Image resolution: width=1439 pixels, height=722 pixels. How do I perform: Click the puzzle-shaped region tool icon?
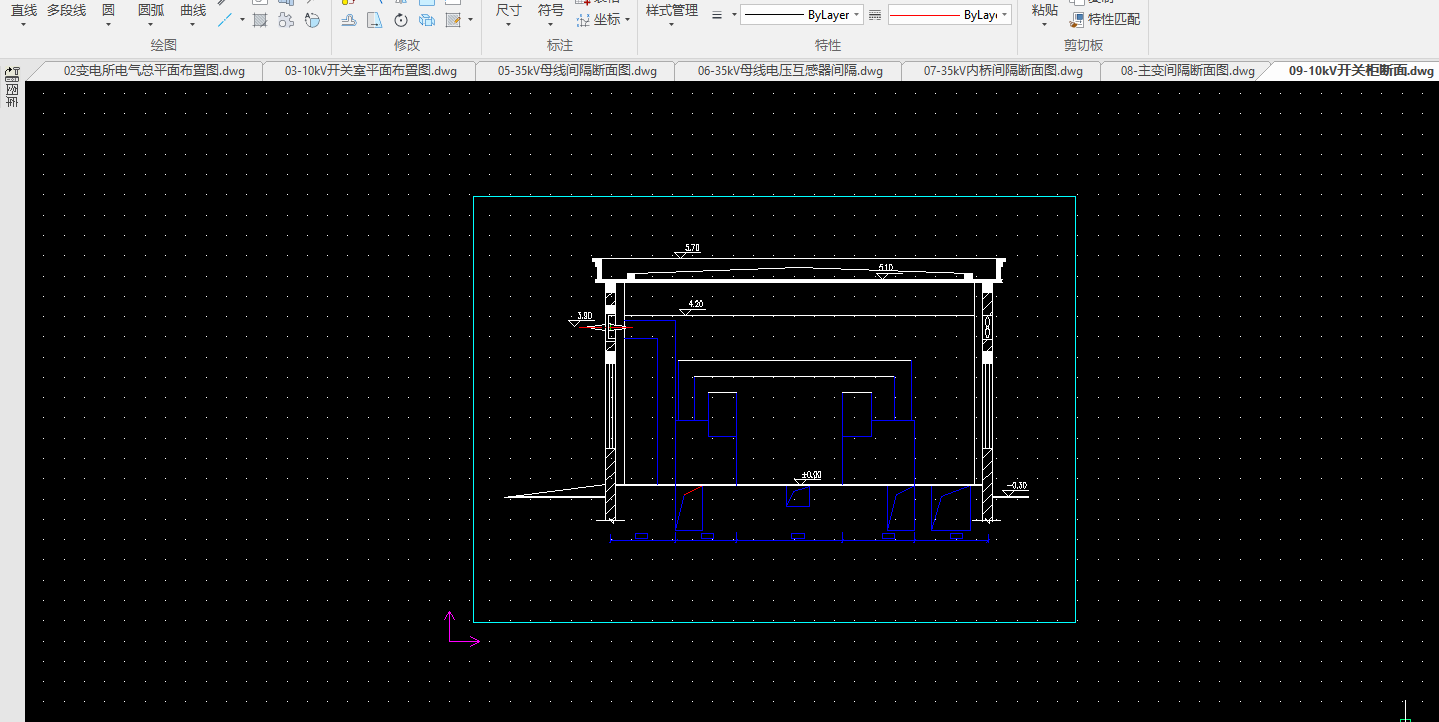286,19
